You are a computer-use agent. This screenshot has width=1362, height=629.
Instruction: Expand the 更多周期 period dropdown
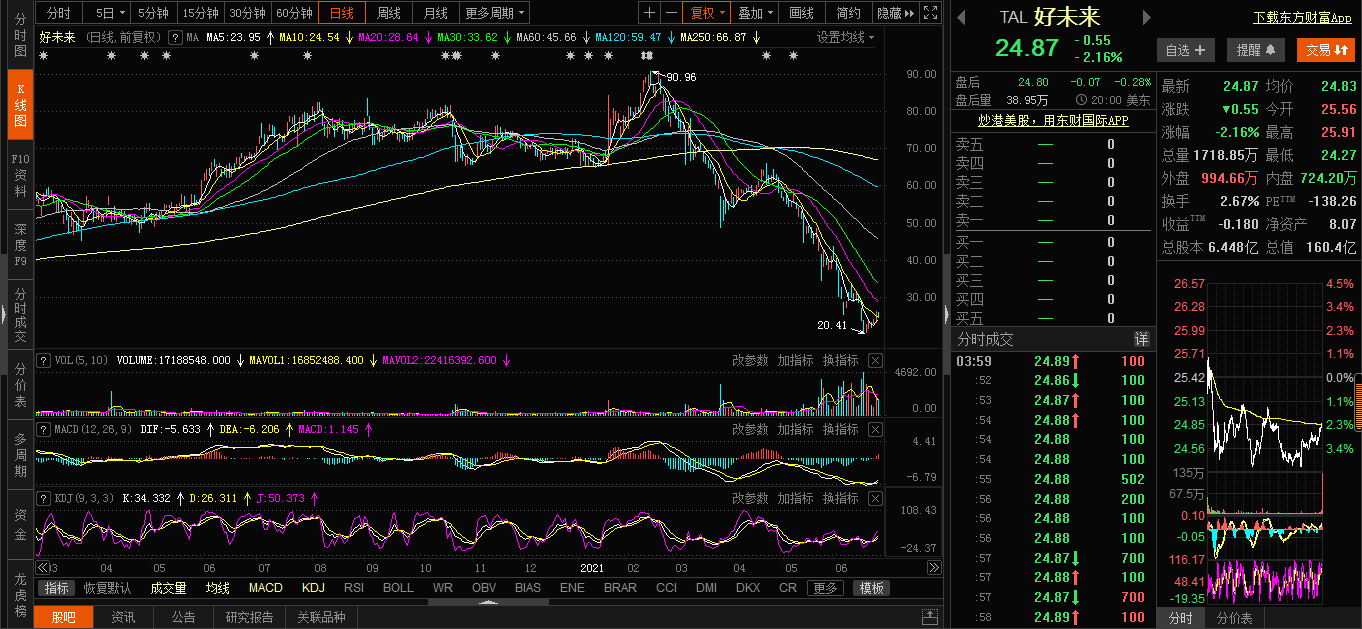tap(495, 13)
